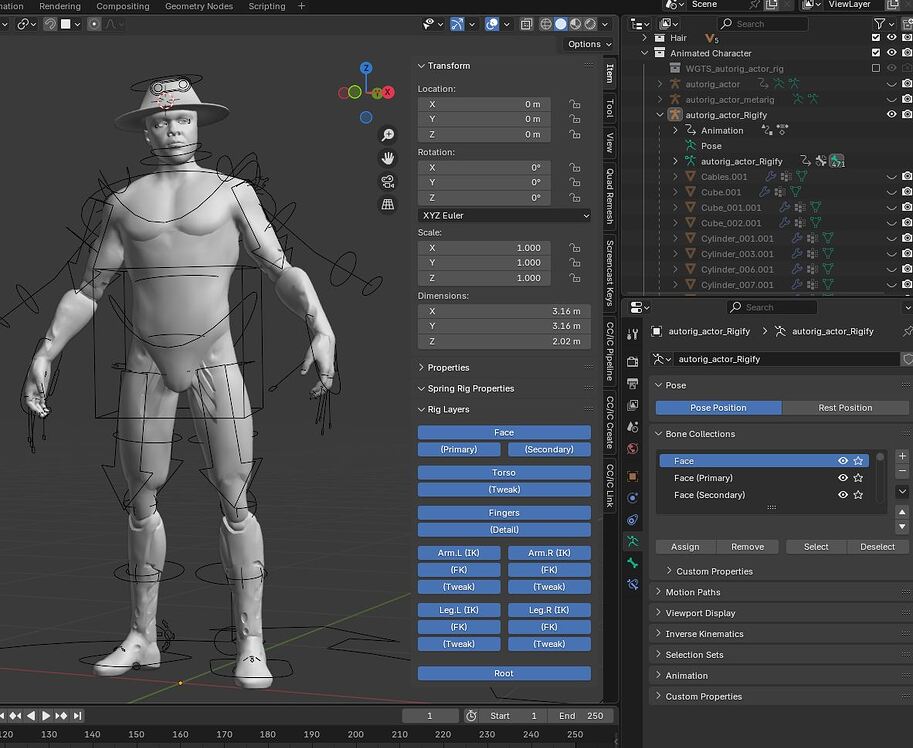Toggle eye for autorig_actor_Rigify object
Viewport: 913px width, 748px height.
(891, 115)
